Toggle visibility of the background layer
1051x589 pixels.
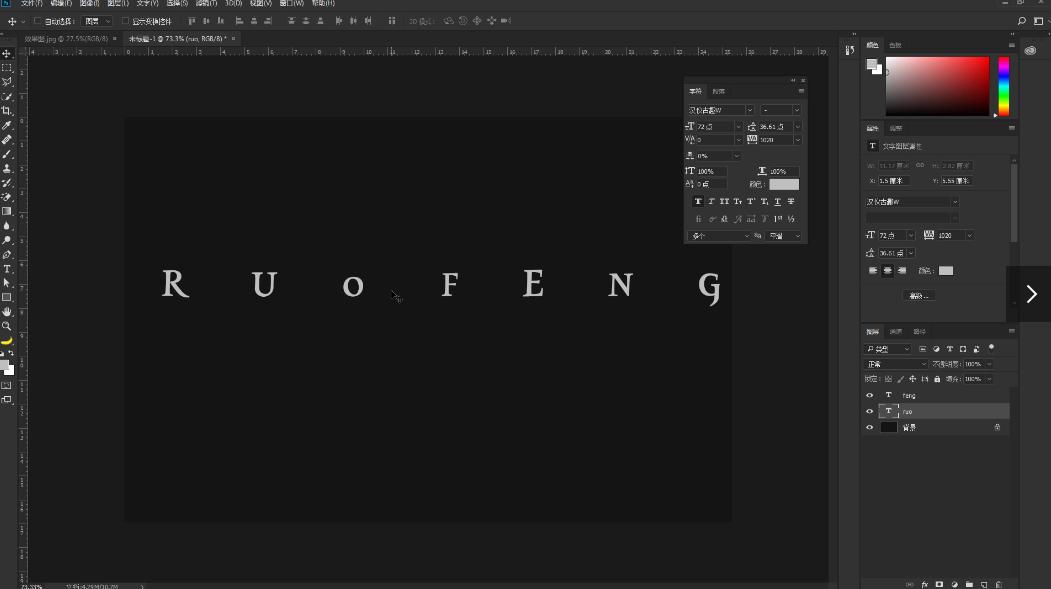pos(869,427)
